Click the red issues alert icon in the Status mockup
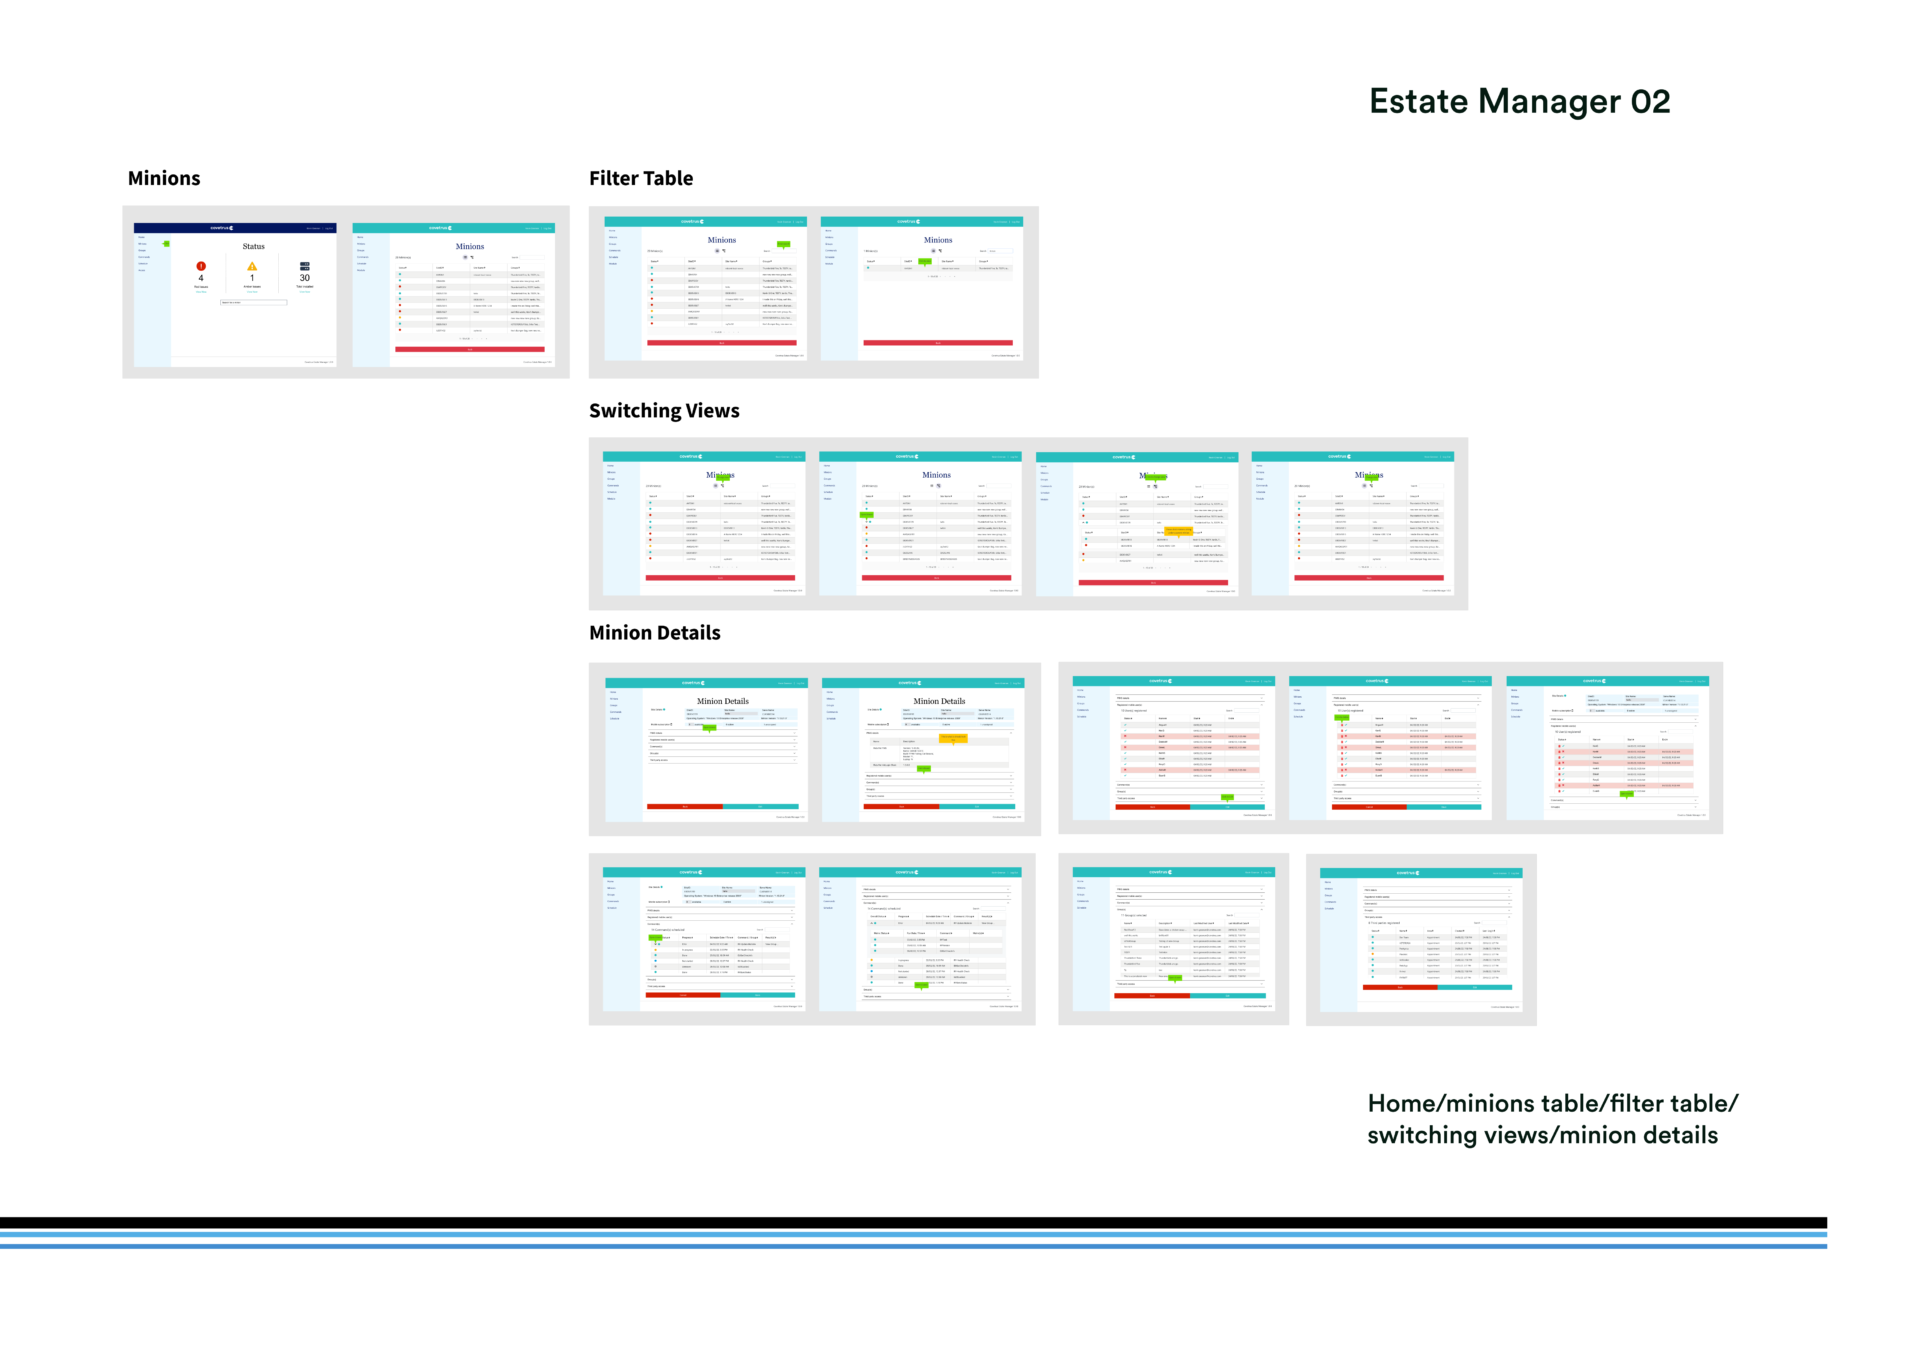1920x1358 pixels. coord(201,266)
